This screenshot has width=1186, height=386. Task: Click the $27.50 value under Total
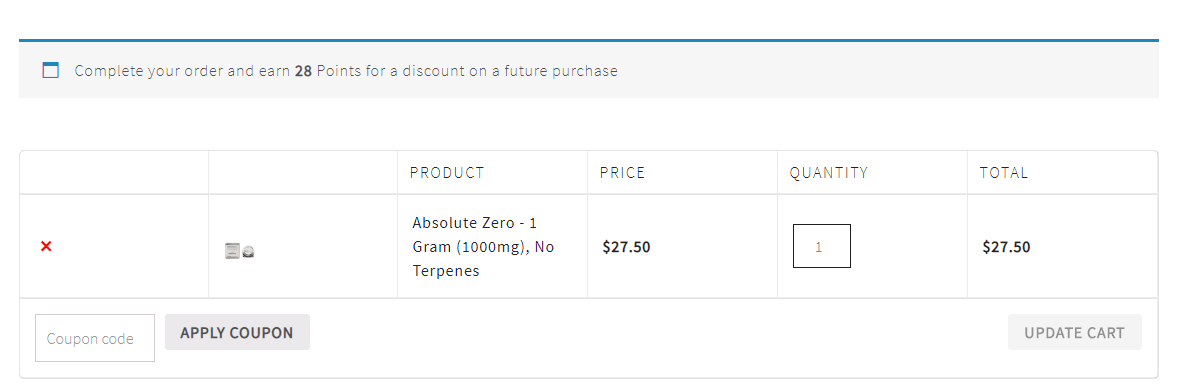(x=1006, y=247)
